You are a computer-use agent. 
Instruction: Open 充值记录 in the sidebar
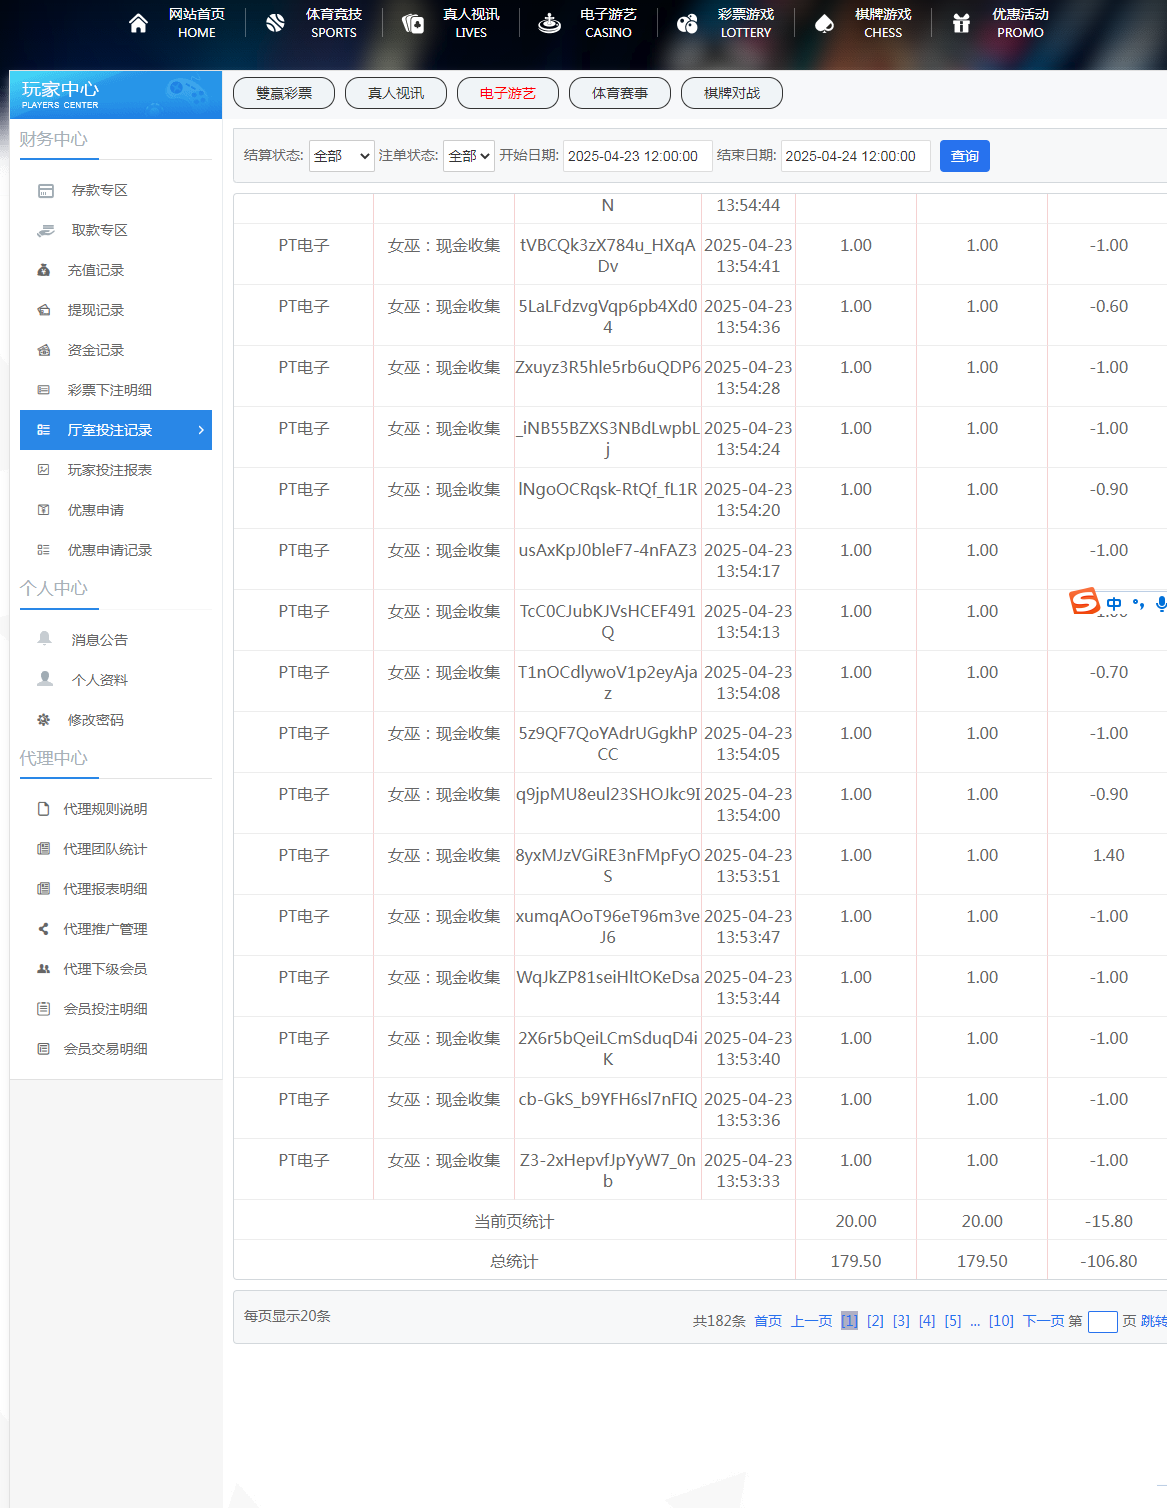pos(96,270)
